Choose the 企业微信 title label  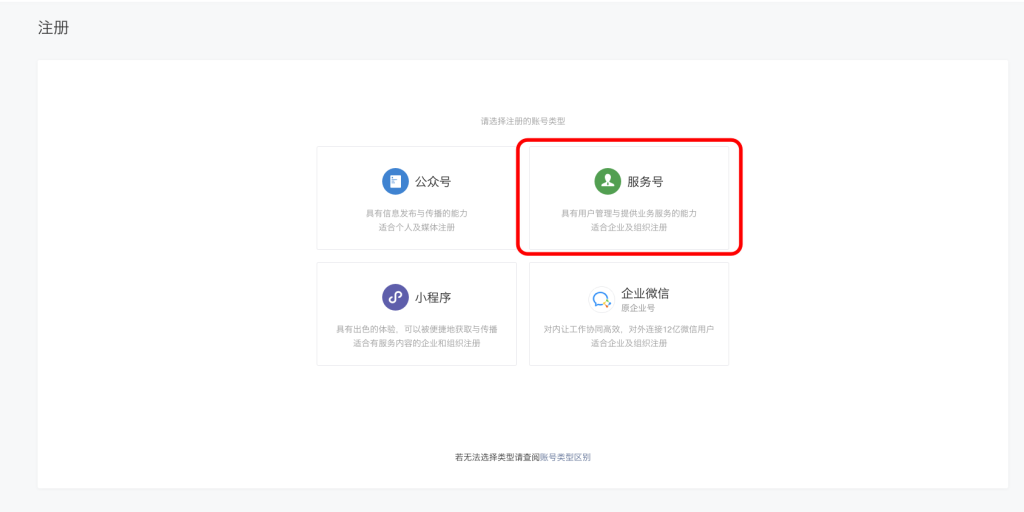[645, 293]
